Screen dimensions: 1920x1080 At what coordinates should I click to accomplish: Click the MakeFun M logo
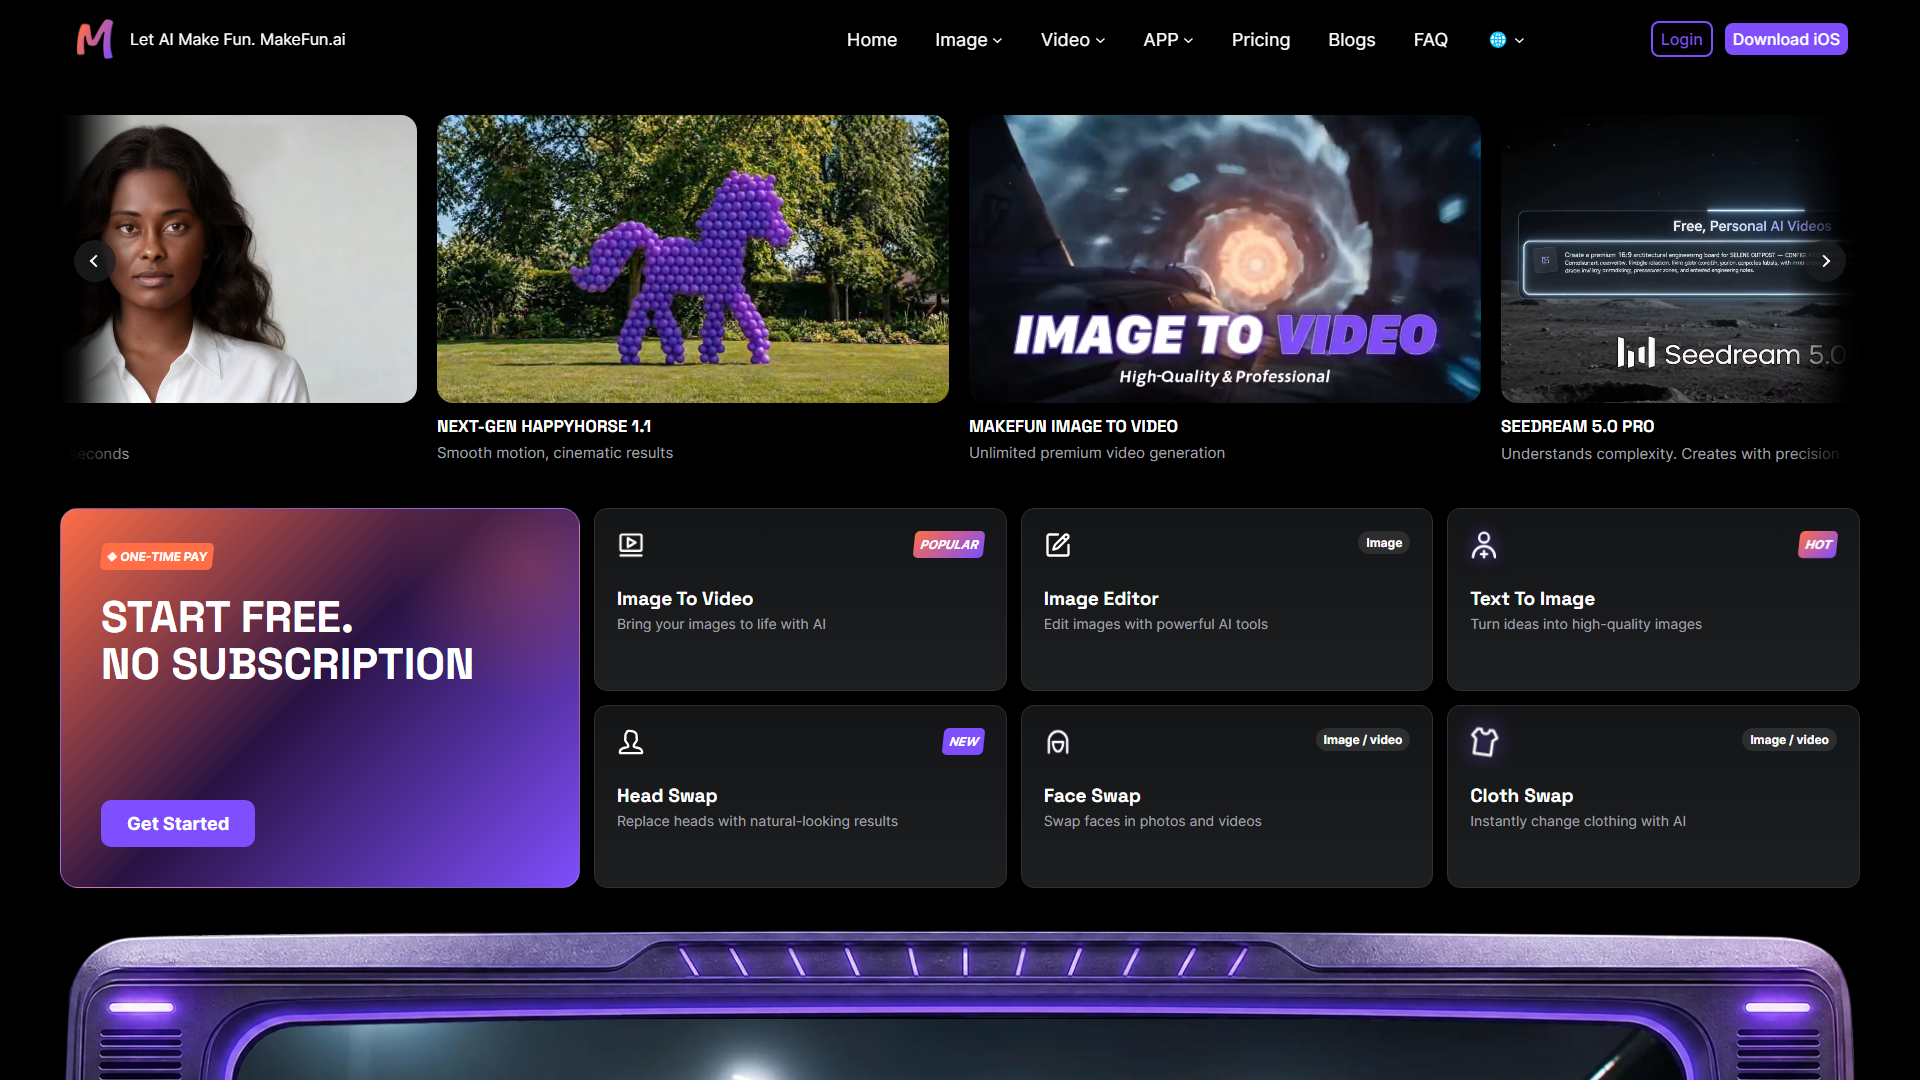[95, 39]
